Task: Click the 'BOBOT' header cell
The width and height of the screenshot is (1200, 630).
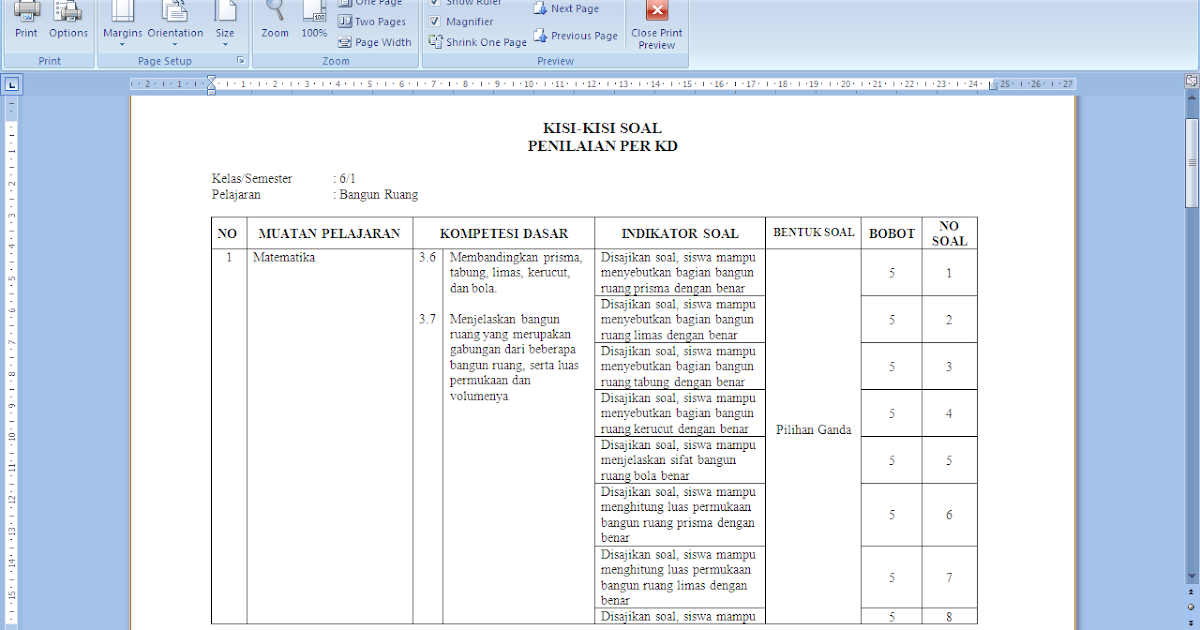Action: click(x=892, y=233)
